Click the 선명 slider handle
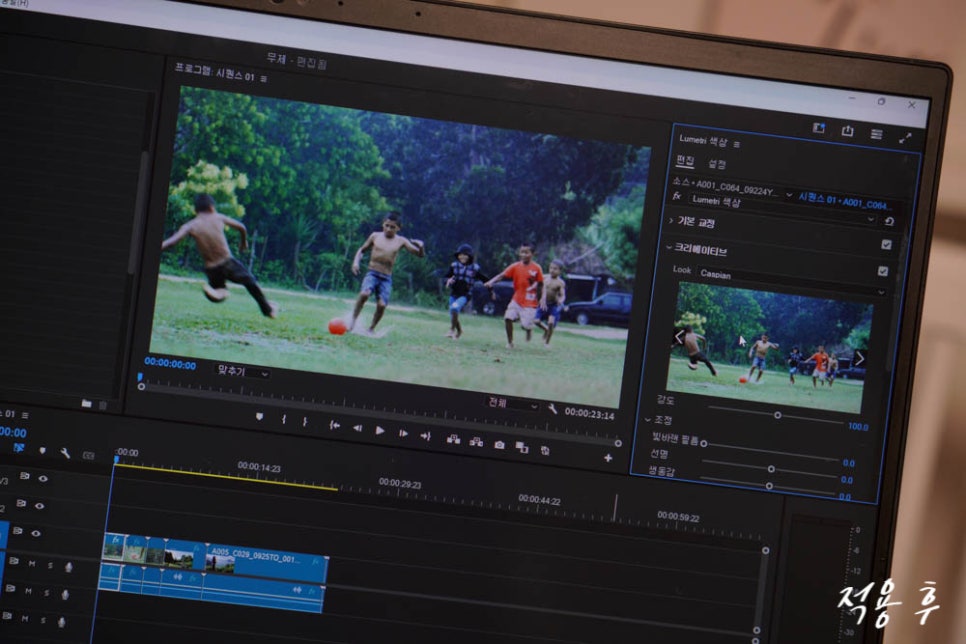966x644 pixels. 771,469
